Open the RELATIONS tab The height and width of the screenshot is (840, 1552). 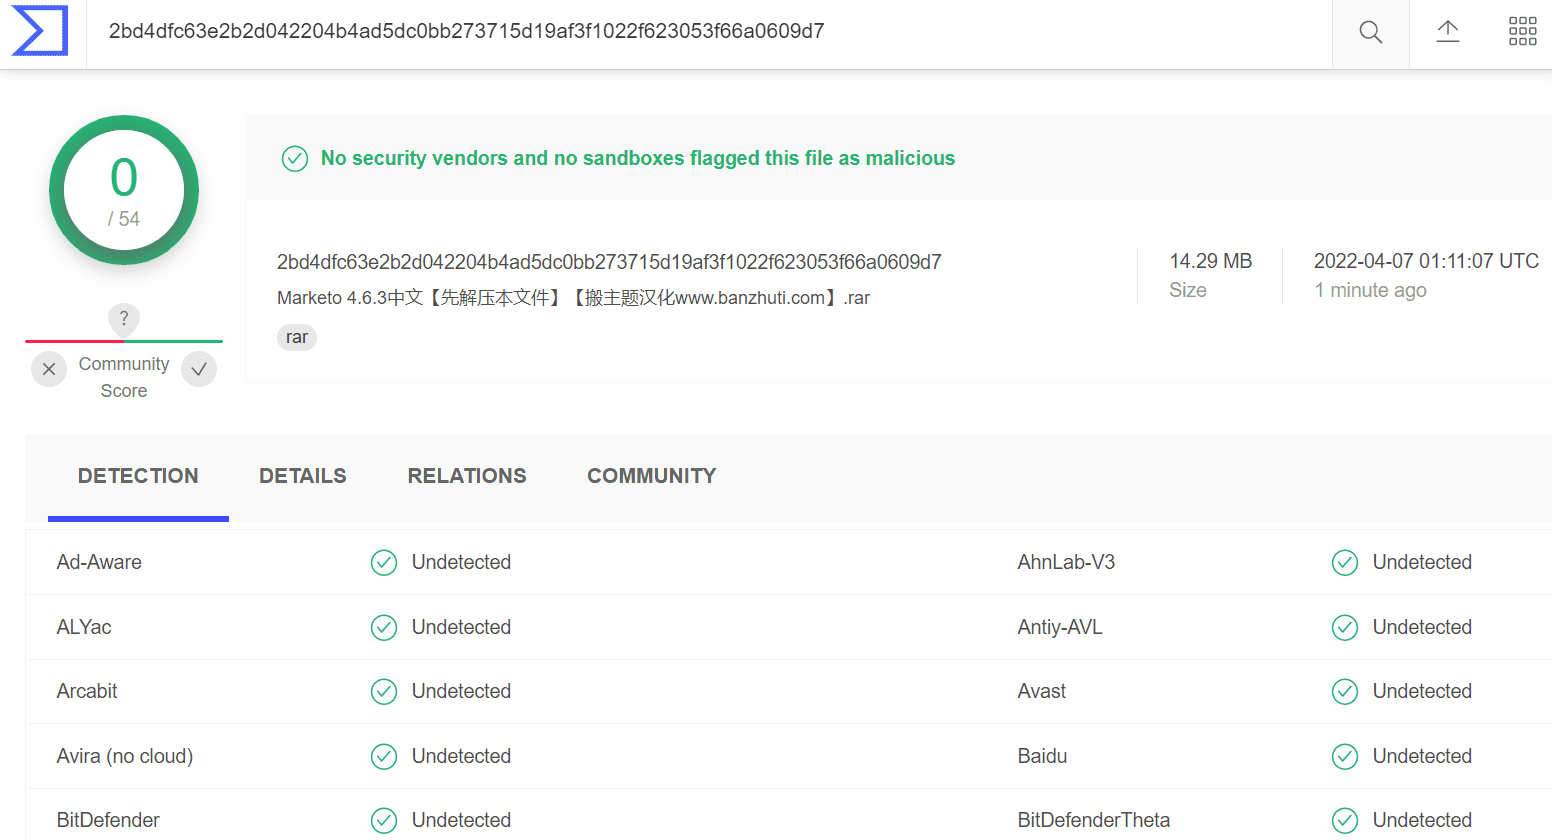[467, 476]
